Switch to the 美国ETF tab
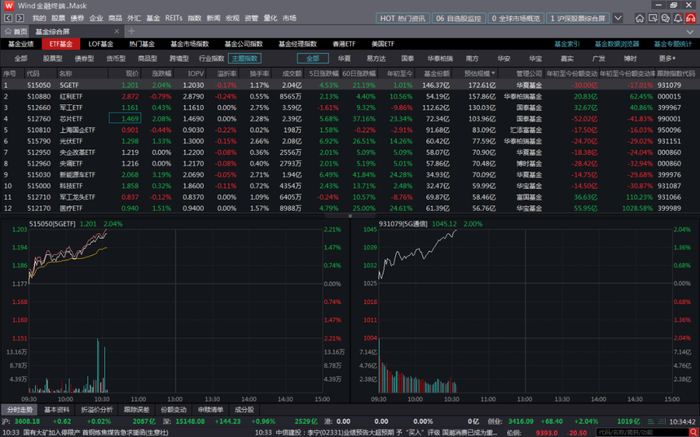This screenshot has height=437, width=700. (x=383, y=44)
